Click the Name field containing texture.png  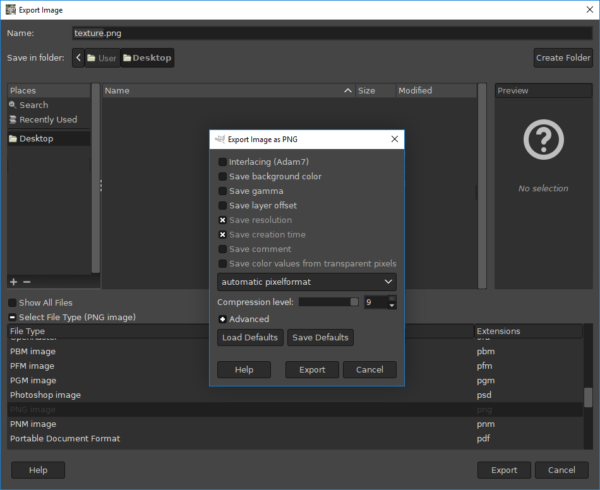[x=332, y=33]
